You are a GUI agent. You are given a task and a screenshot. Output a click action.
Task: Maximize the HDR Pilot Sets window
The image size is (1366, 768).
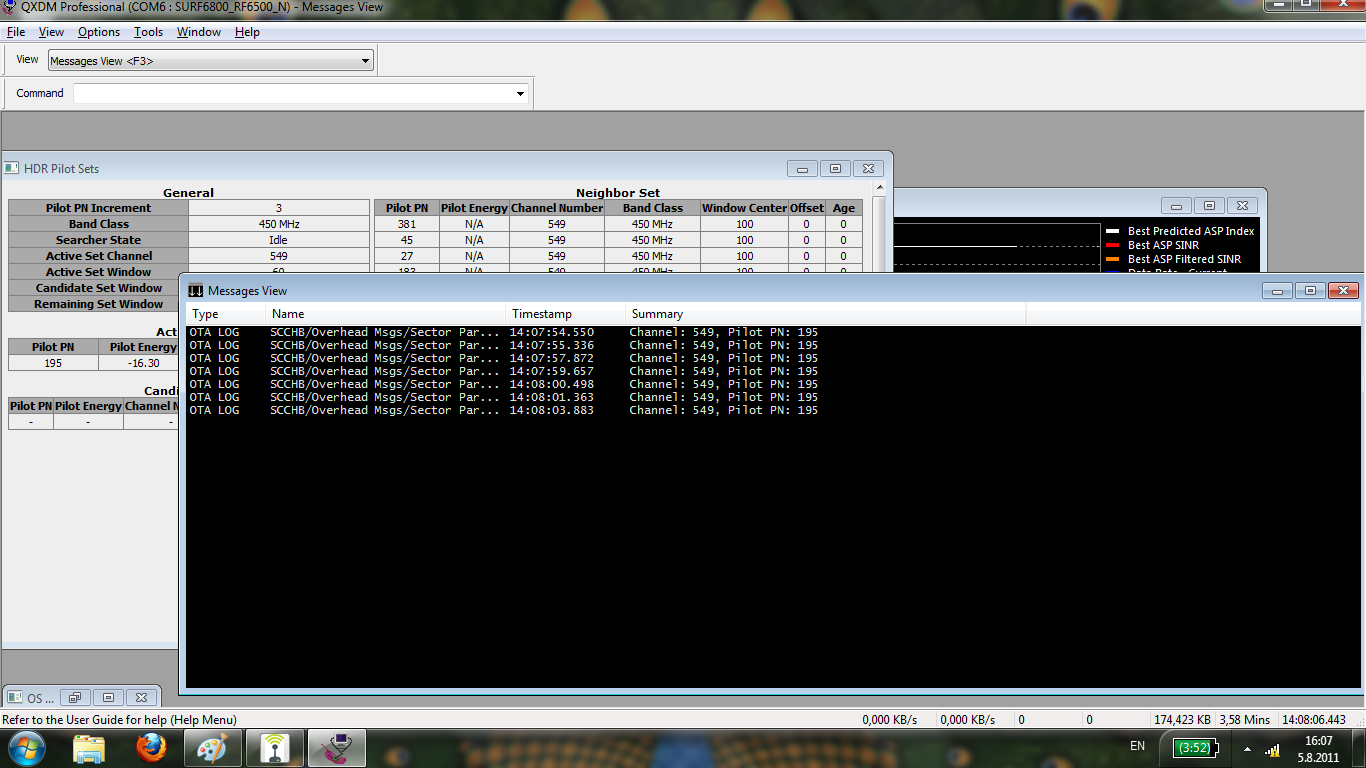[835, 169]
